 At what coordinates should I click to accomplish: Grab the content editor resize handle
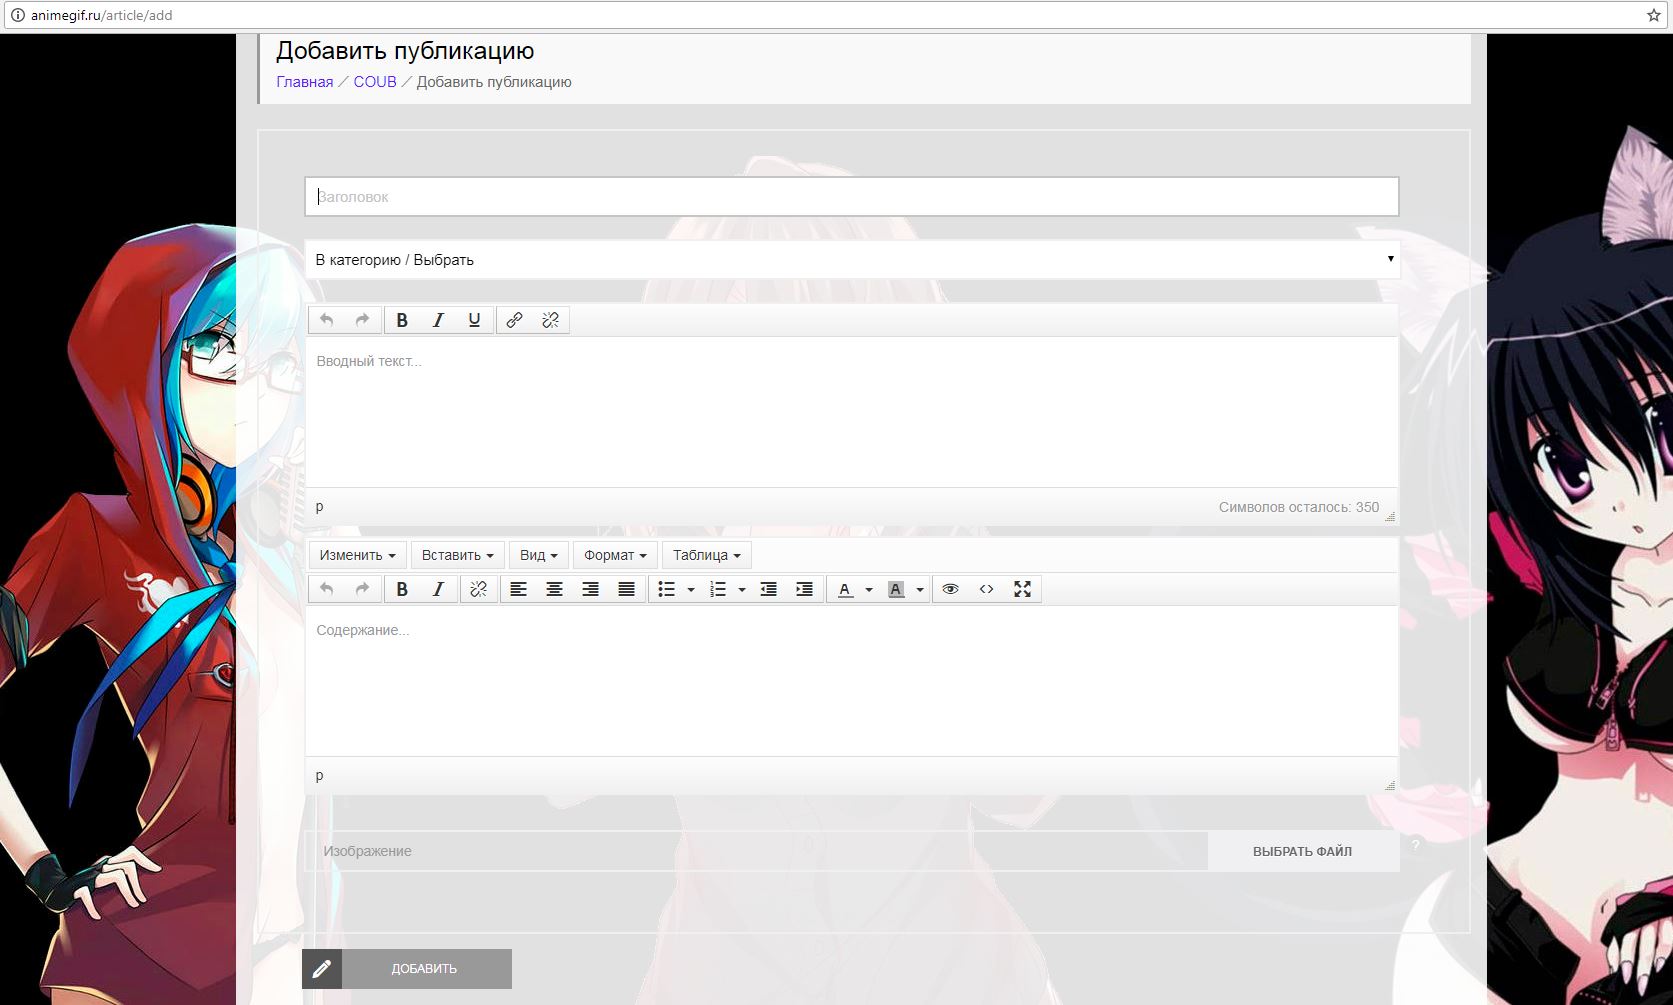tap(1390, 785)
